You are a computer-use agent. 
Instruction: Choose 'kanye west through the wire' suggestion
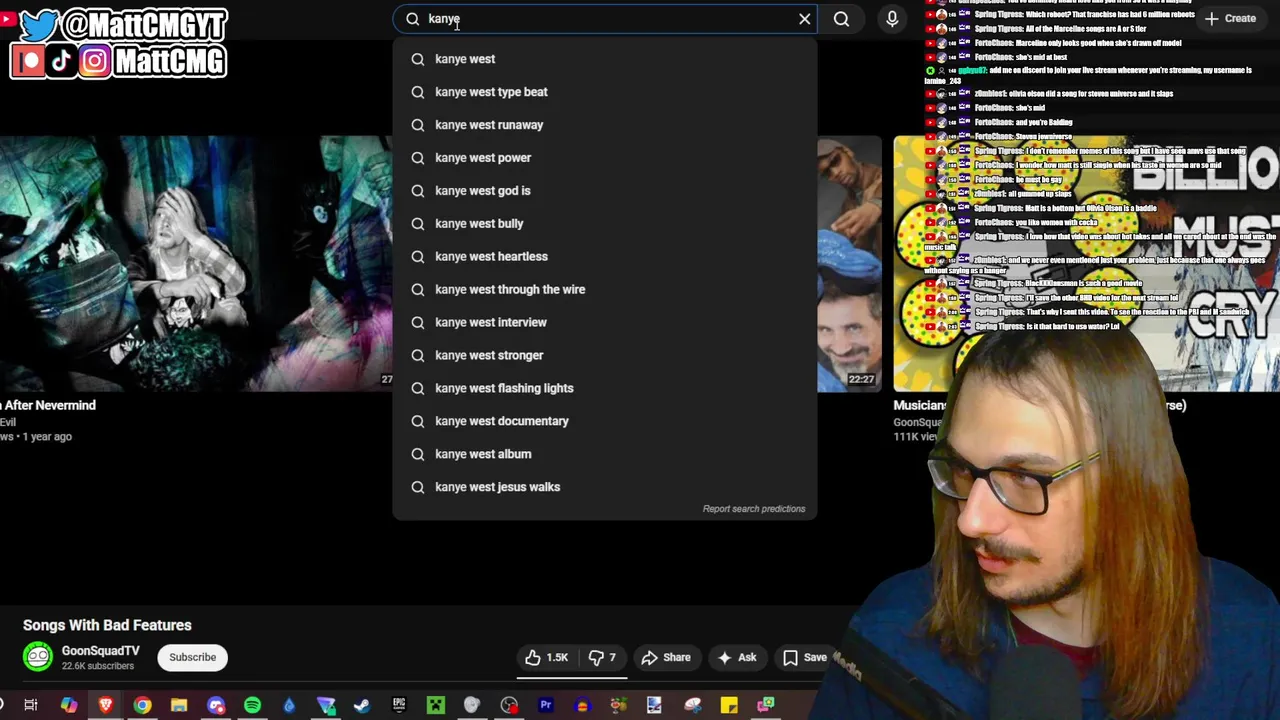point(605,290)
